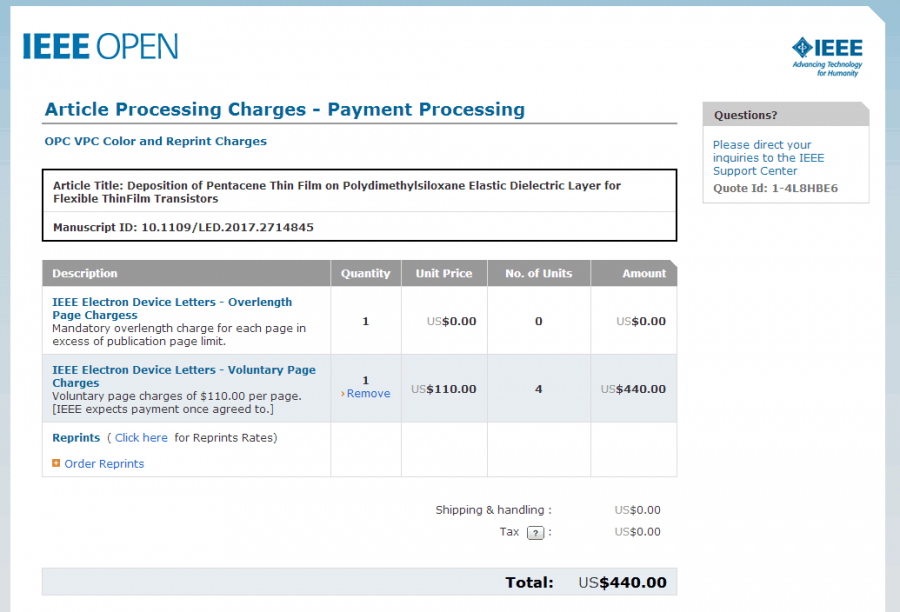Select the Reprints row label

click(x=76, y=437)
